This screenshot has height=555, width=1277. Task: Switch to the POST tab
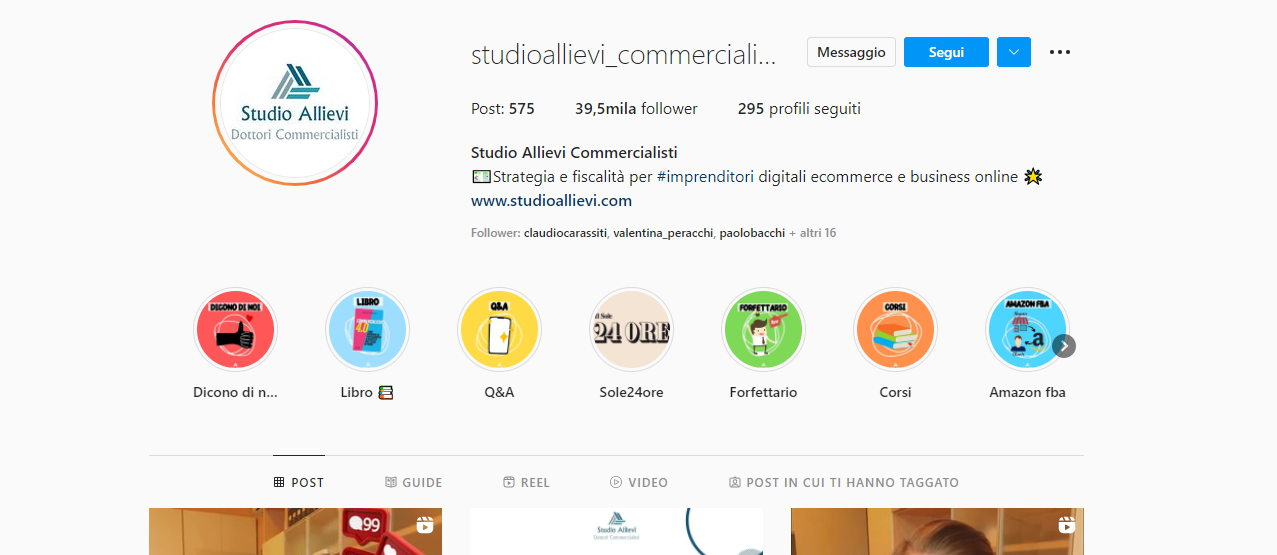299,482
